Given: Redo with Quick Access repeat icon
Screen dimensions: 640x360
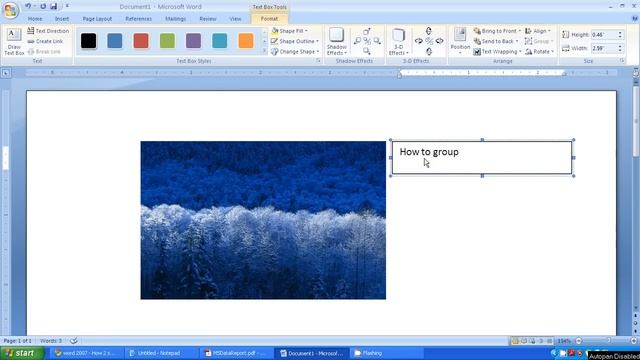Looking at the screenshot, I should [43, 6].
